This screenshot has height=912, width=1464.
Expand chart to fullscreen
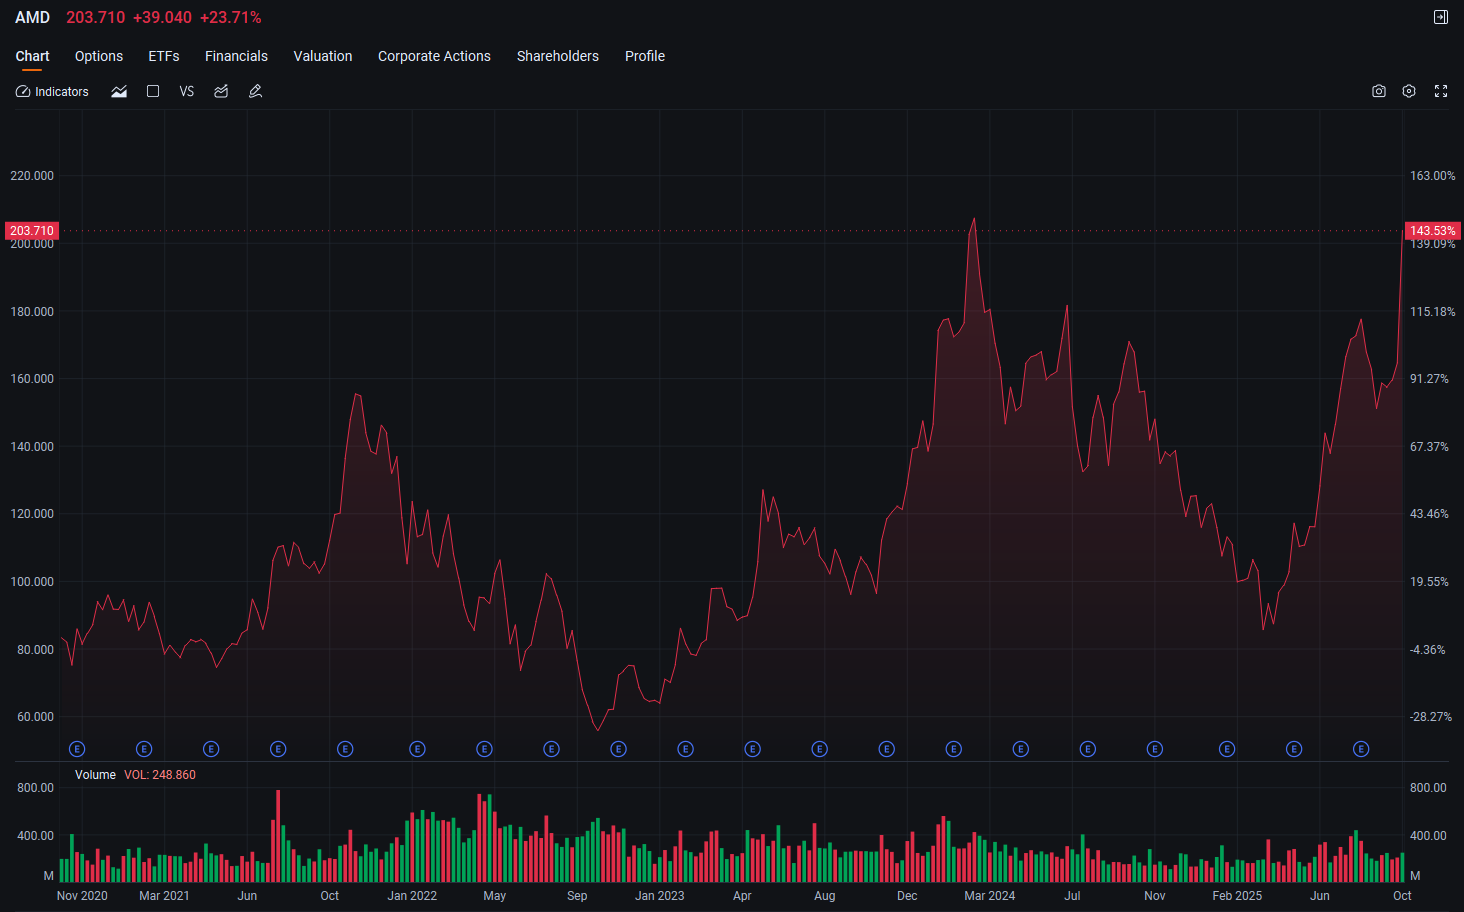pos(1441,91)
